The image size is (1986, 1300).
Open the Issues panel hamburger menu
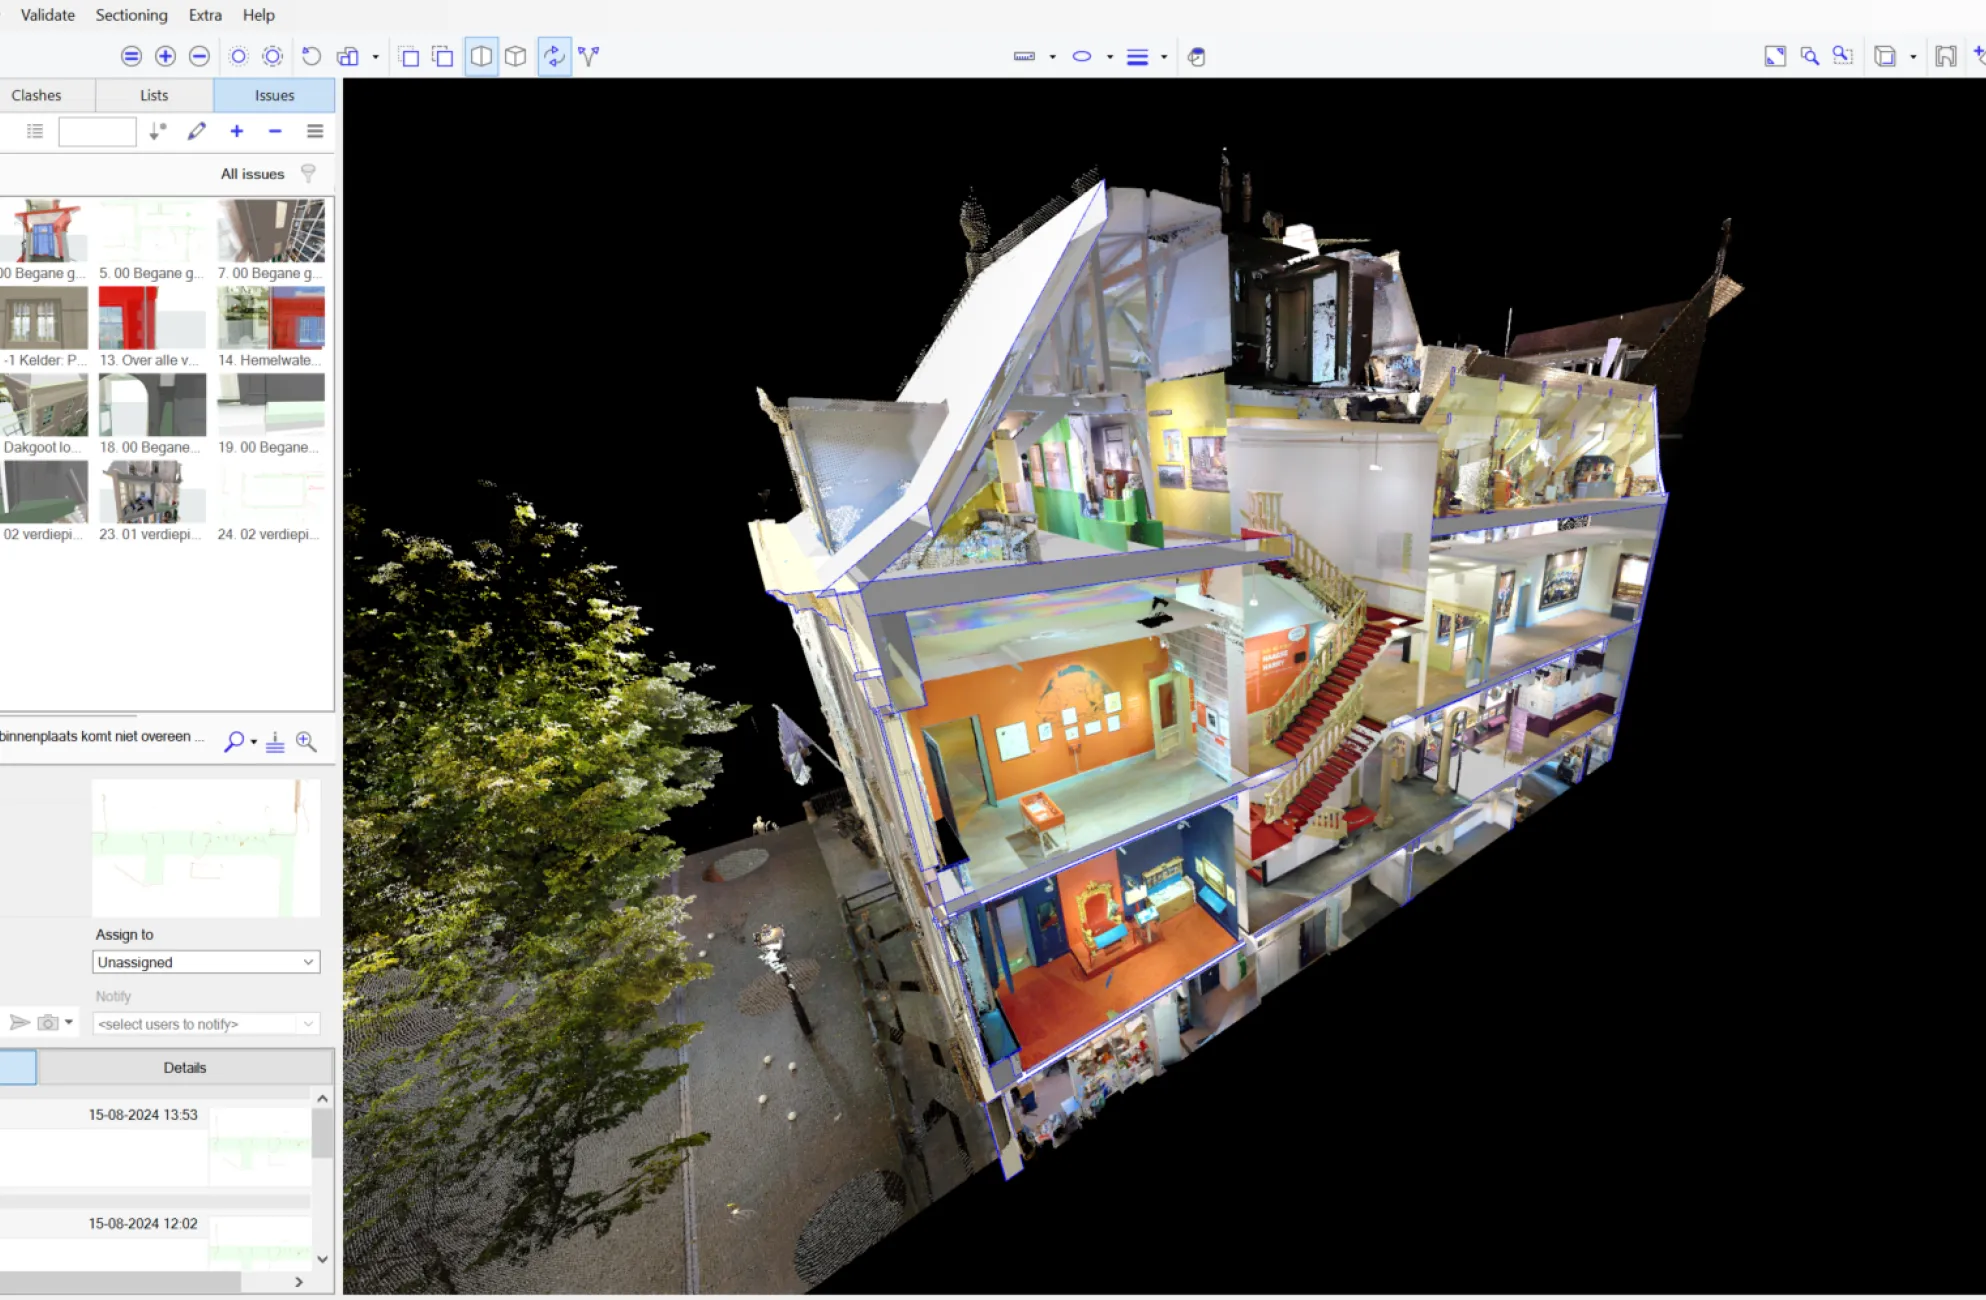click(315, 131)
